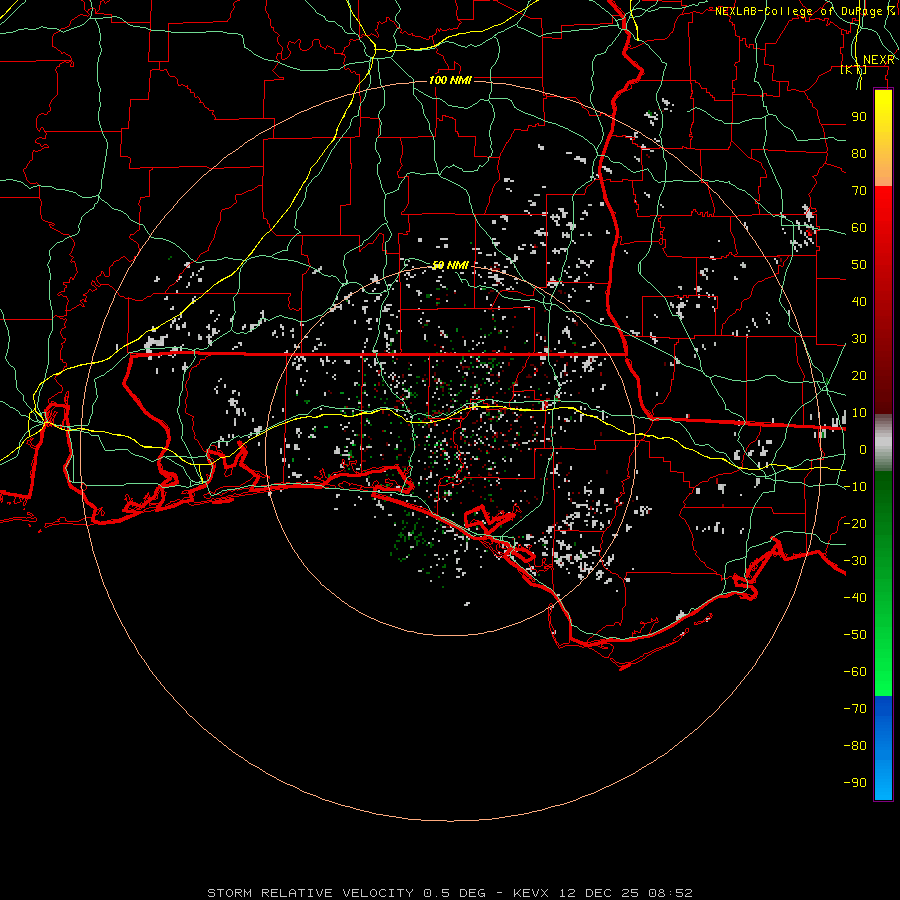Select the -40 value on the velocity scale
900x900 pixels.
(x=855, y=598)
